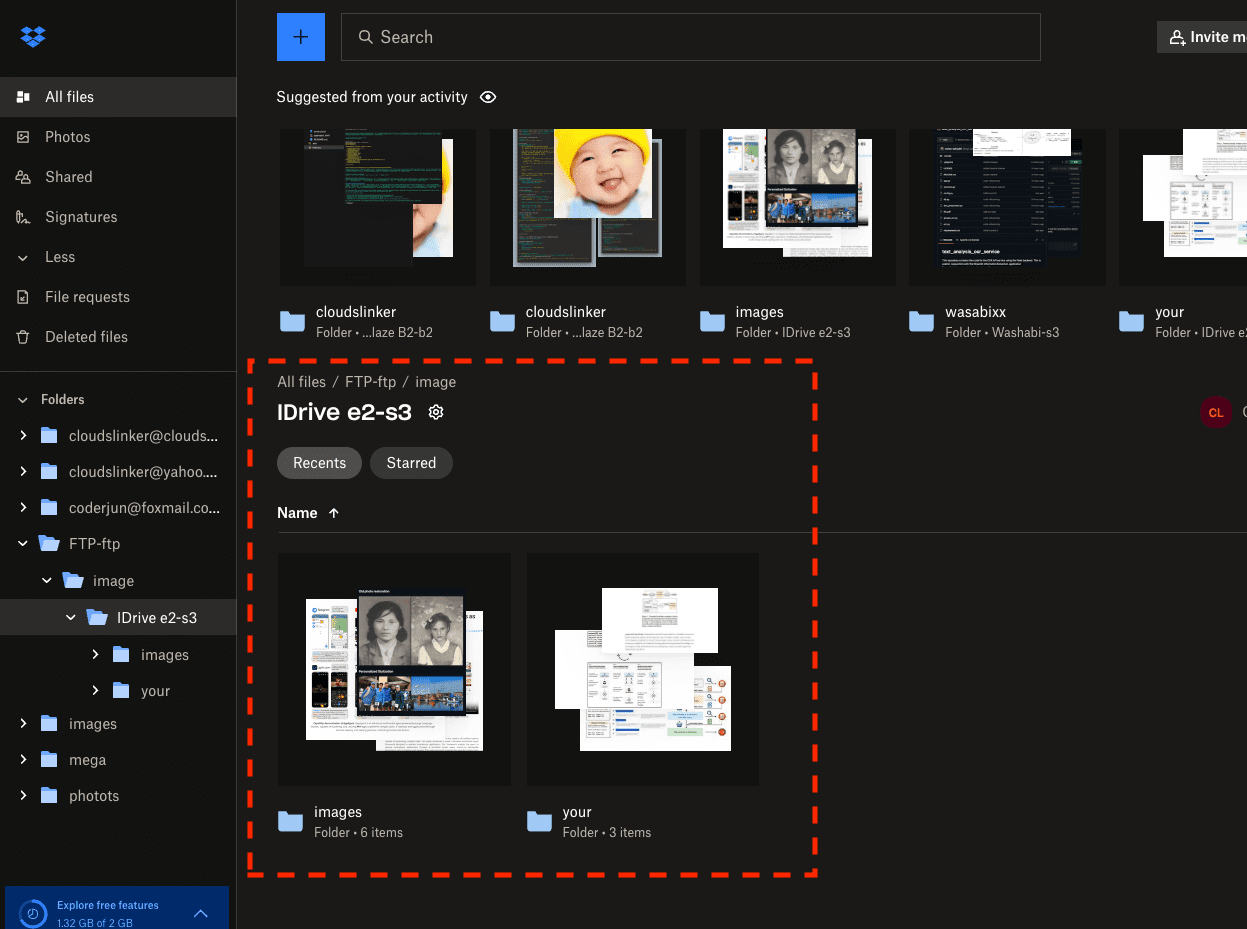This screenshot has height=929, width=1247.
Task: Open Signatures in sidebar
Action: tap(118, 217)
